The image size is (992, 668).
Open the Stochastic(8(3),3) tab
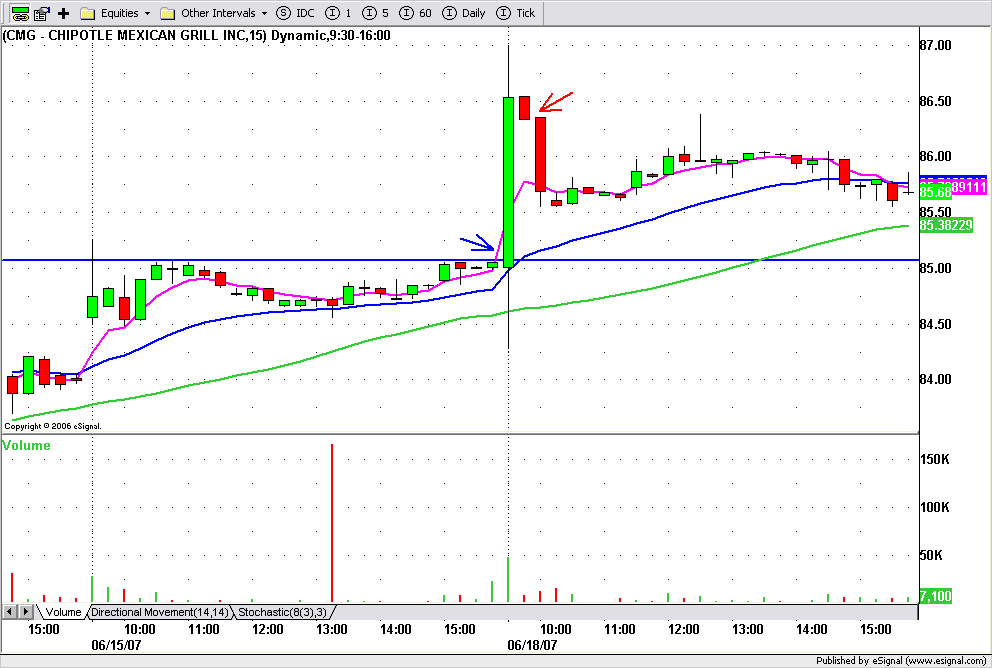coord(282,612)
